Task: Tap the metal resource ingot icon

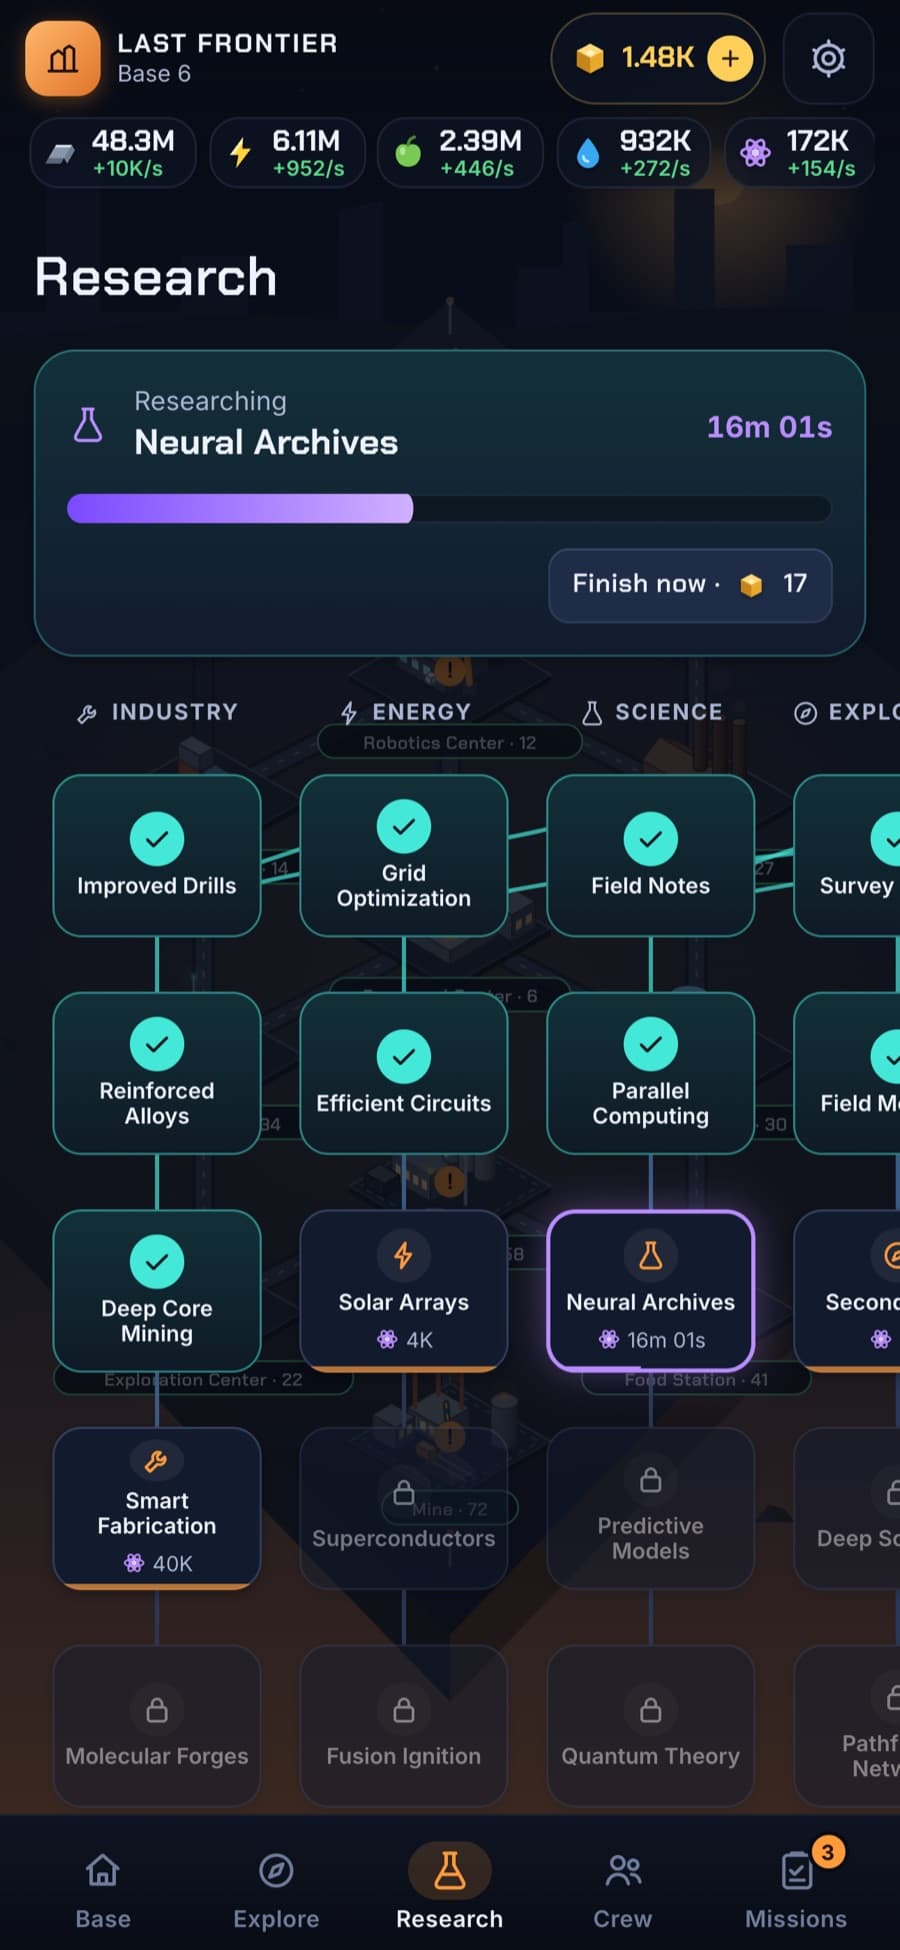Action: (61, 153)
